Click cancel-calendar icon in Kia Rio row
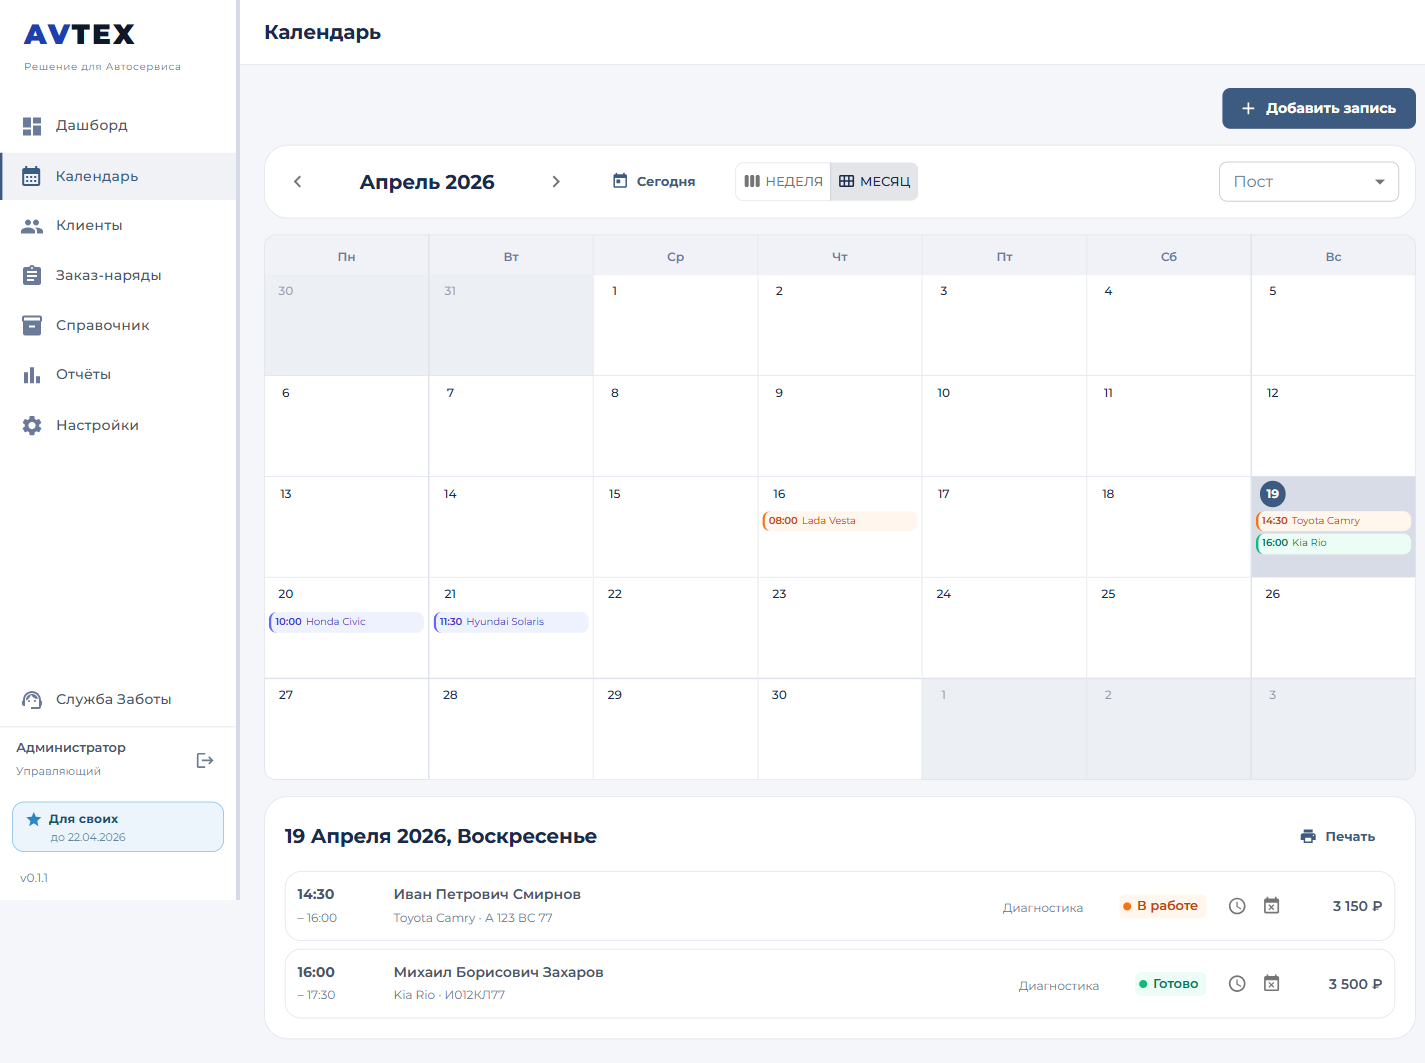The width and height of the screenshot is (1425, 1063). click(x=1271, y=984)
